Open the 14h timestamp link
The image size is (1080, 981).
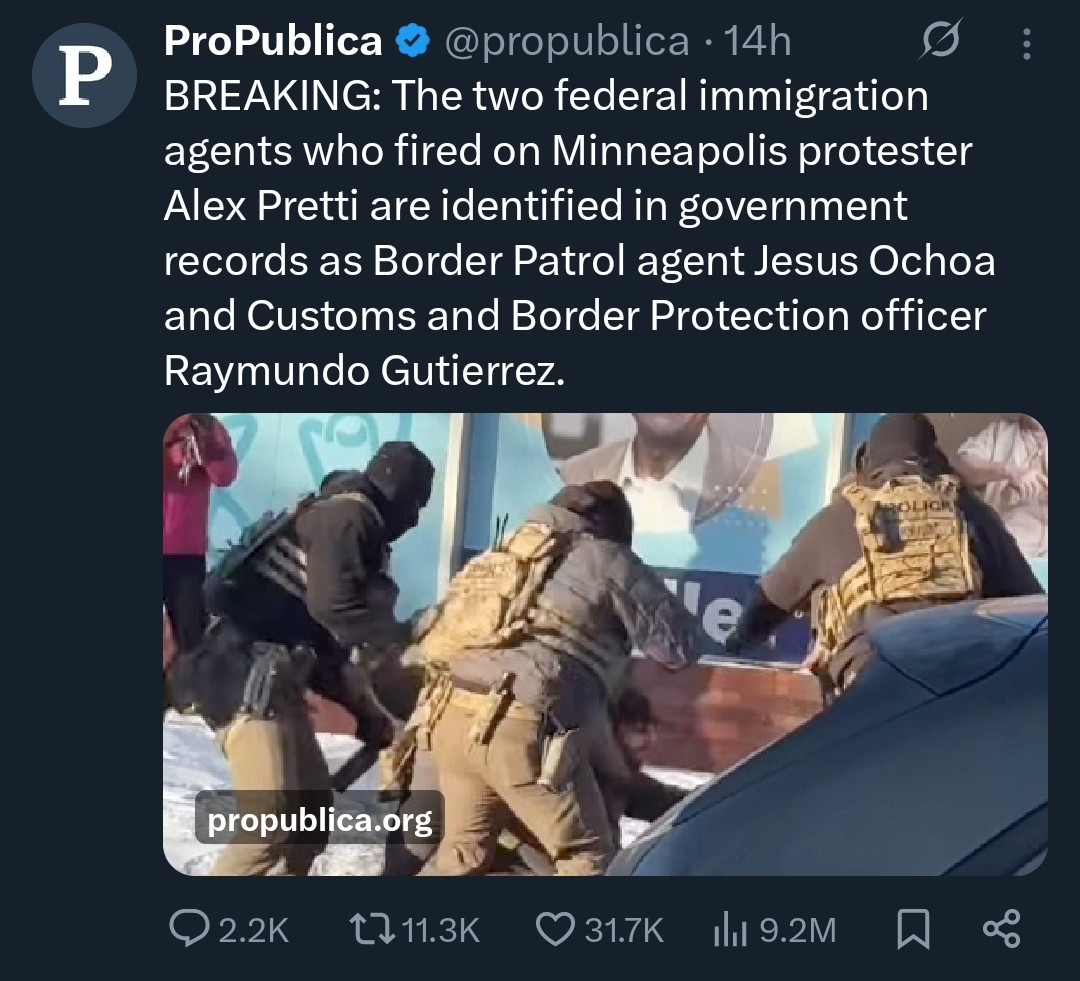click(x=758, y=41)
